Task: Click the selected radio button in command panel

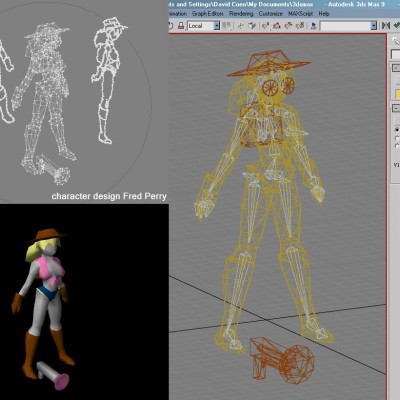Action: click(397, 129)
